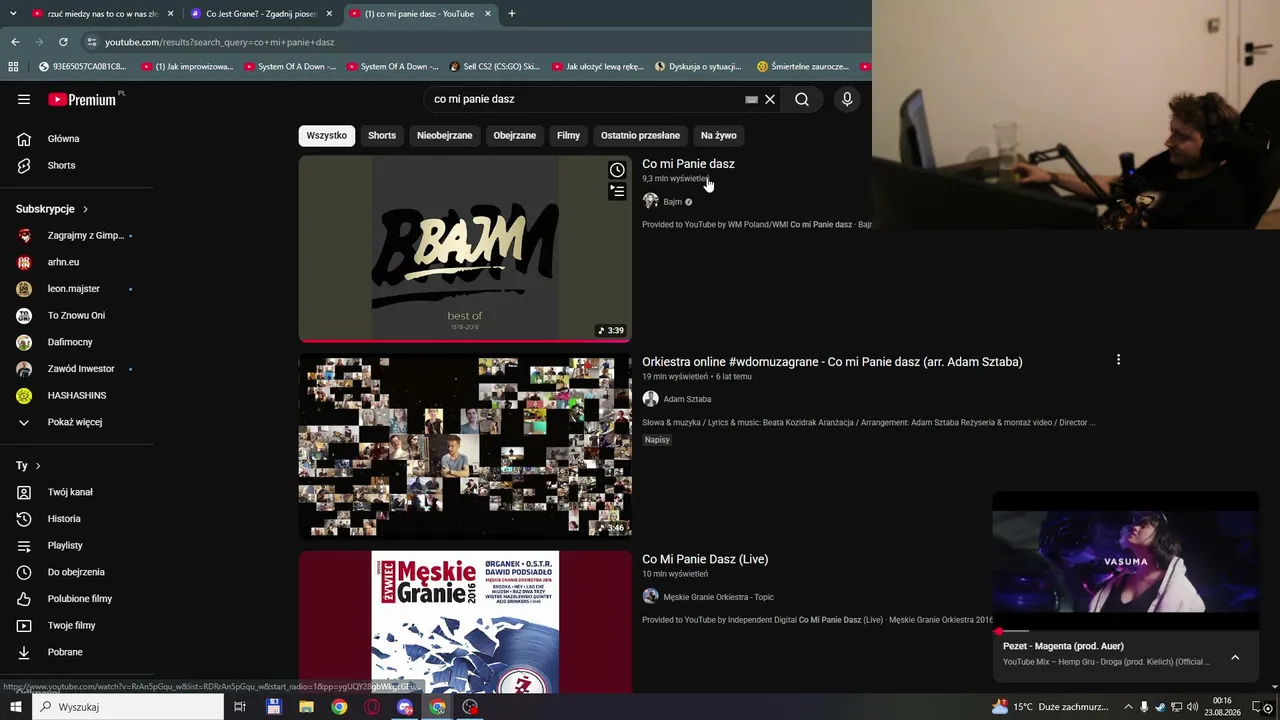Image resolution: width=1280 pixels, height=720 pixels.
Task: Open the Męskie Granie Orkiestra channel avatar
Action: point(650,596)
